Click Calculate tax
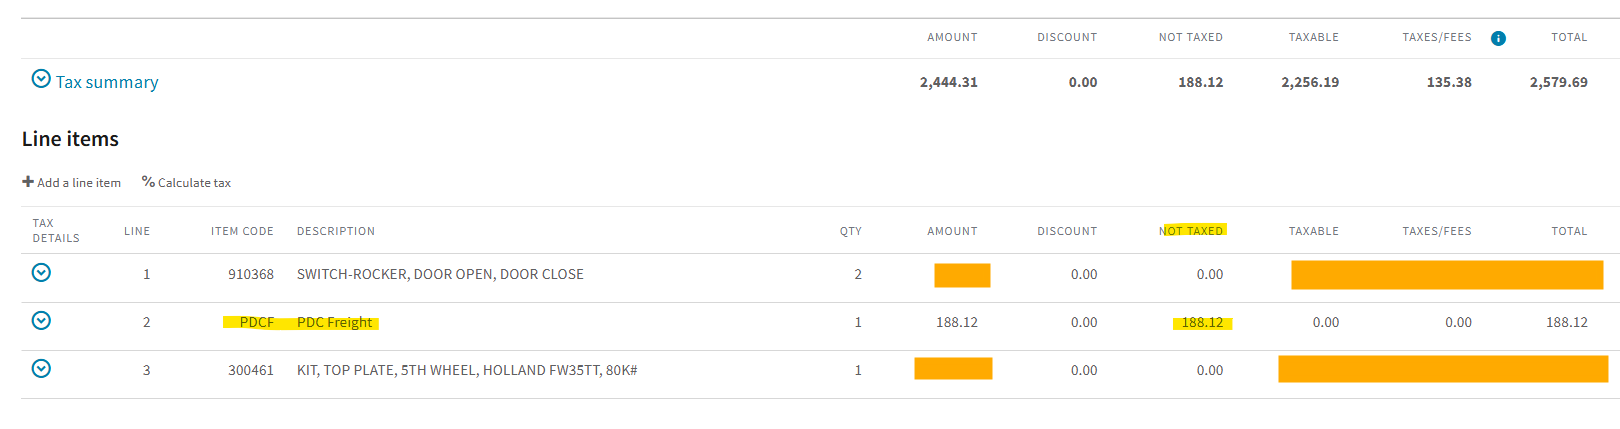The height and width of the screenshot is (429, 1620). 187,182
